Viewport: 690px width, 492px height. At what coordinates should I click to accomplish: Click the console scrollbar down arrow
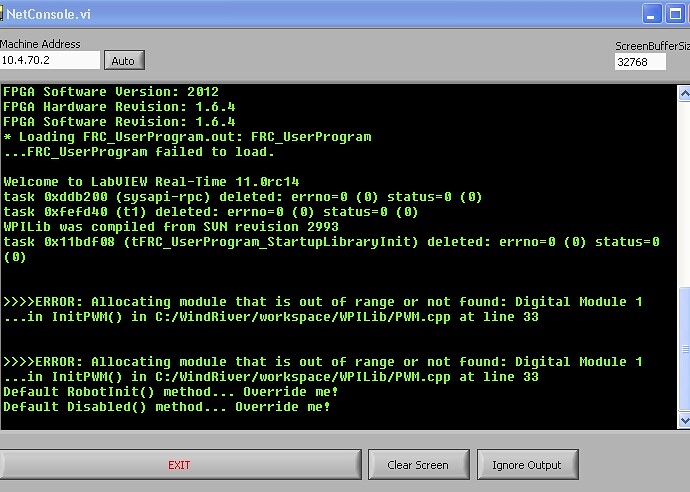point(684,420)
